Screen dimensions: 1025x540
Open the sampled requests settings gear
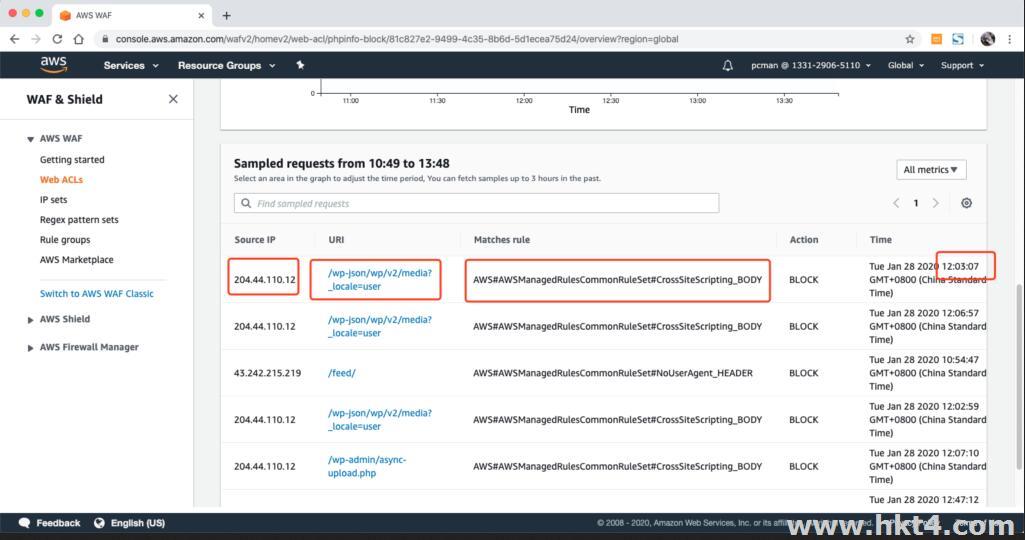(966, 203)
